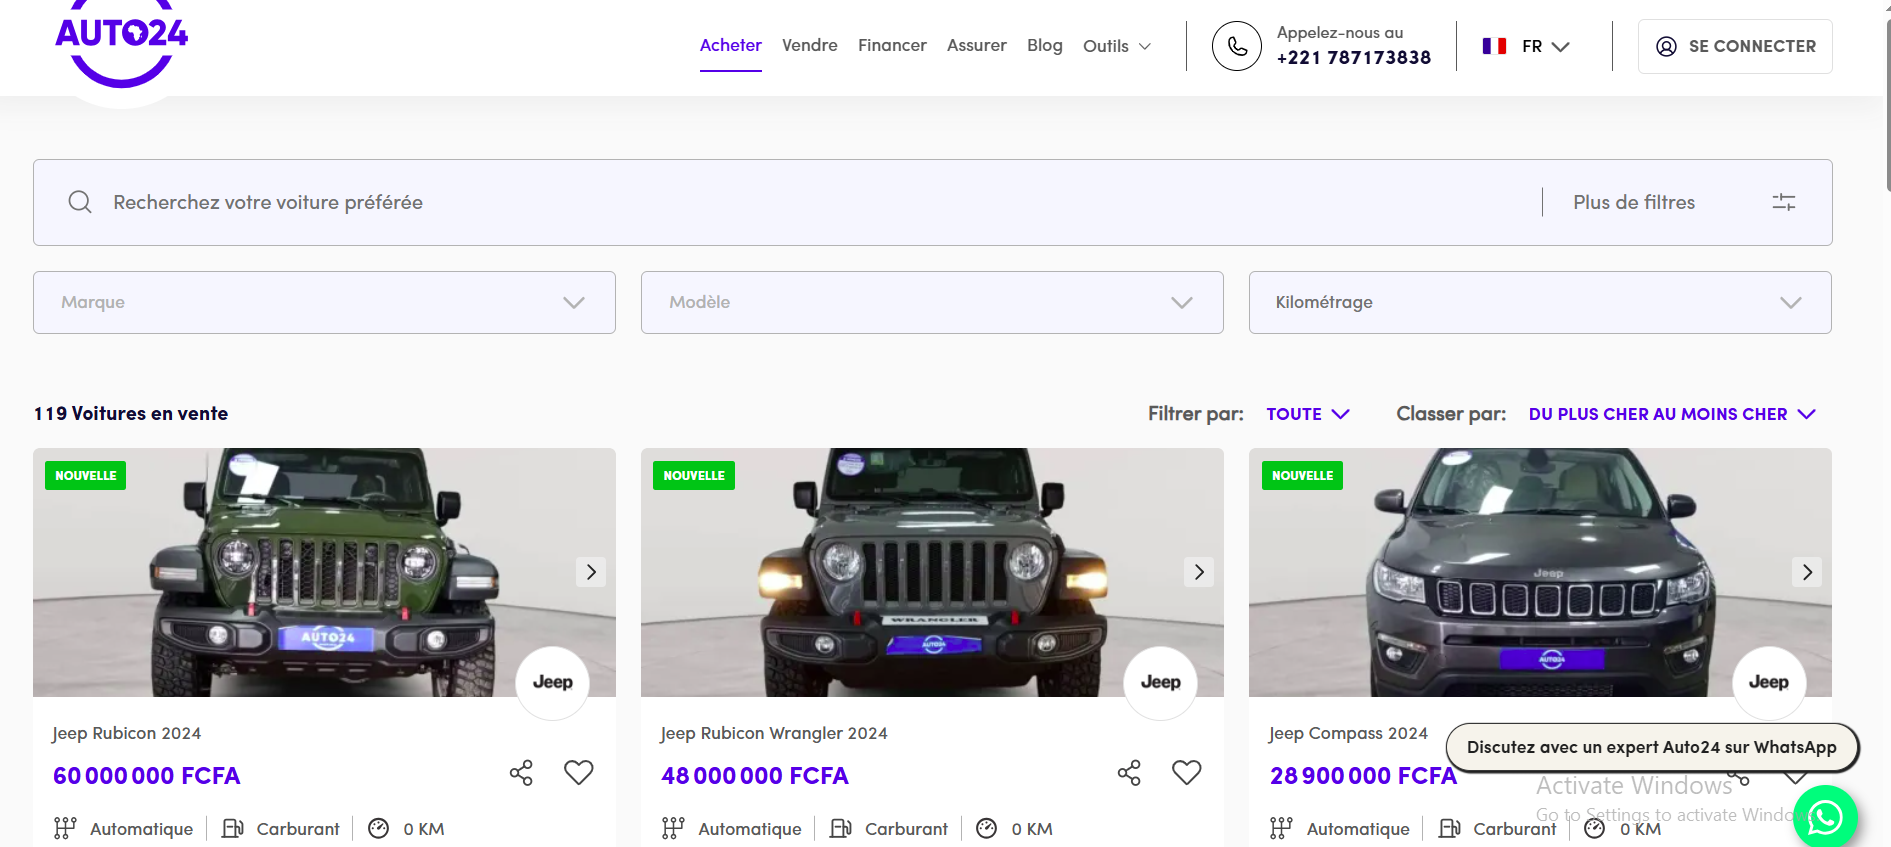
Task: Share the Jeep Rubicon 2024 listing
Action: (521, 773)
